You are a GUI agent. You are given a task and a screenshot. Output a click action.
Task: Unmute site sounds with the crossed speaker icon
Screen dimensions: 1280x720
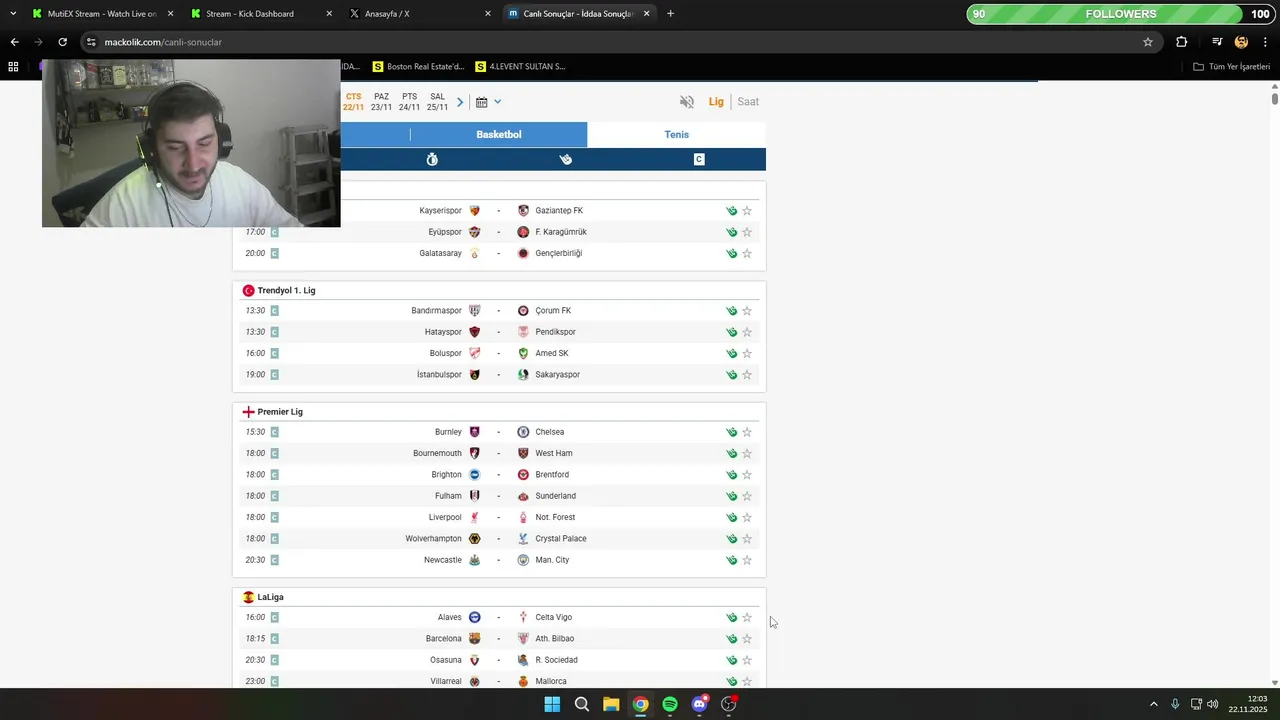[x=687, y=102]
